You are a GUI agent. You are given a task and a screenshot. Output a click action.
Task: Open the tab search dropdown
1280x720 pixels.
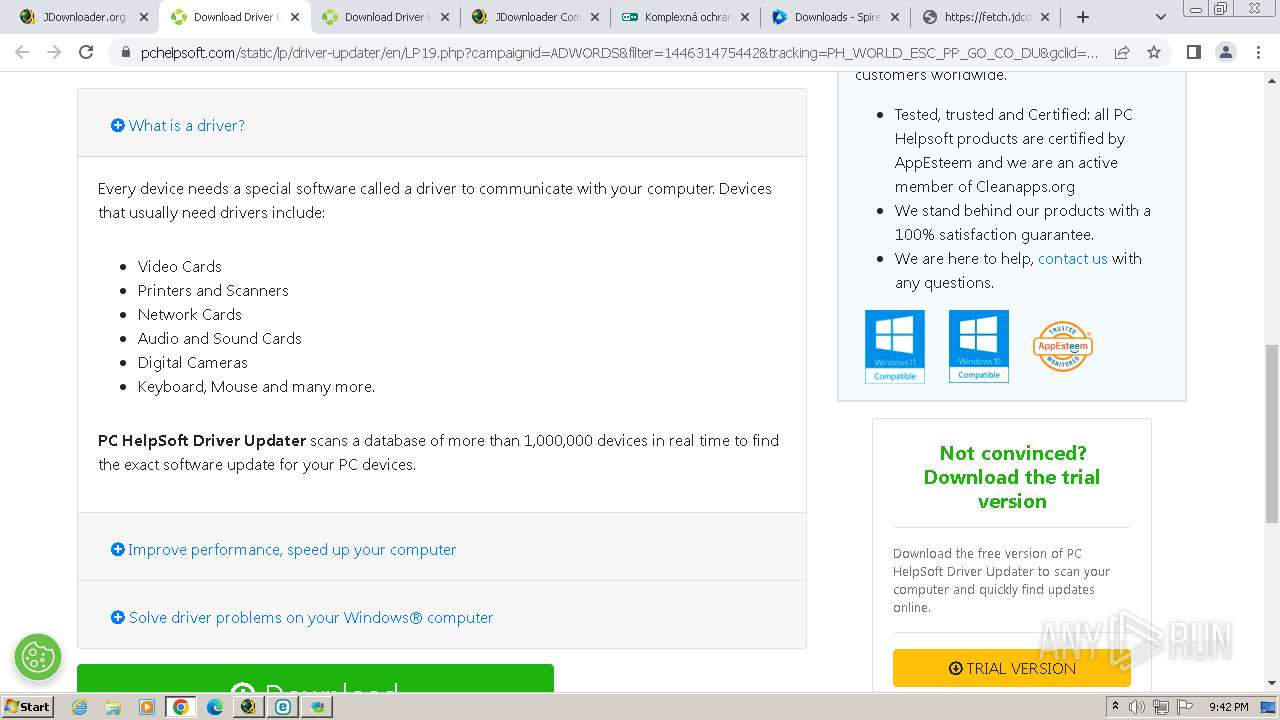[x=1160, y=17]
